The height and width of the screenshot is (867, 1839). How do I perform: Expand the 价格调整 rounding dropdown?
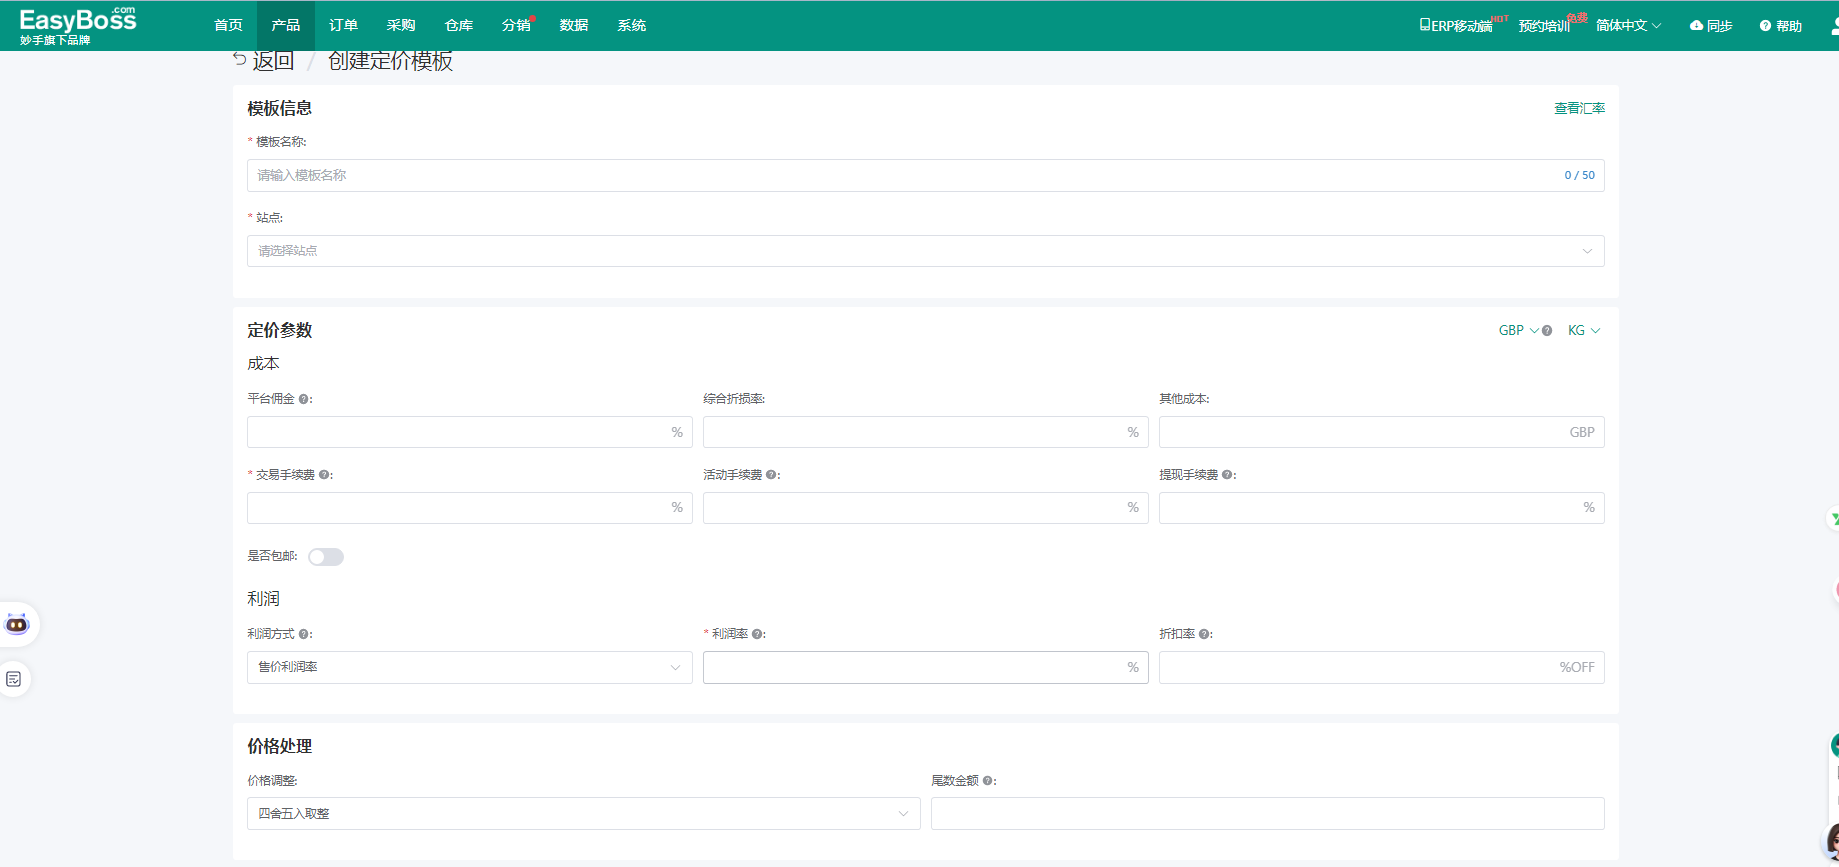[x=583, y=813]
